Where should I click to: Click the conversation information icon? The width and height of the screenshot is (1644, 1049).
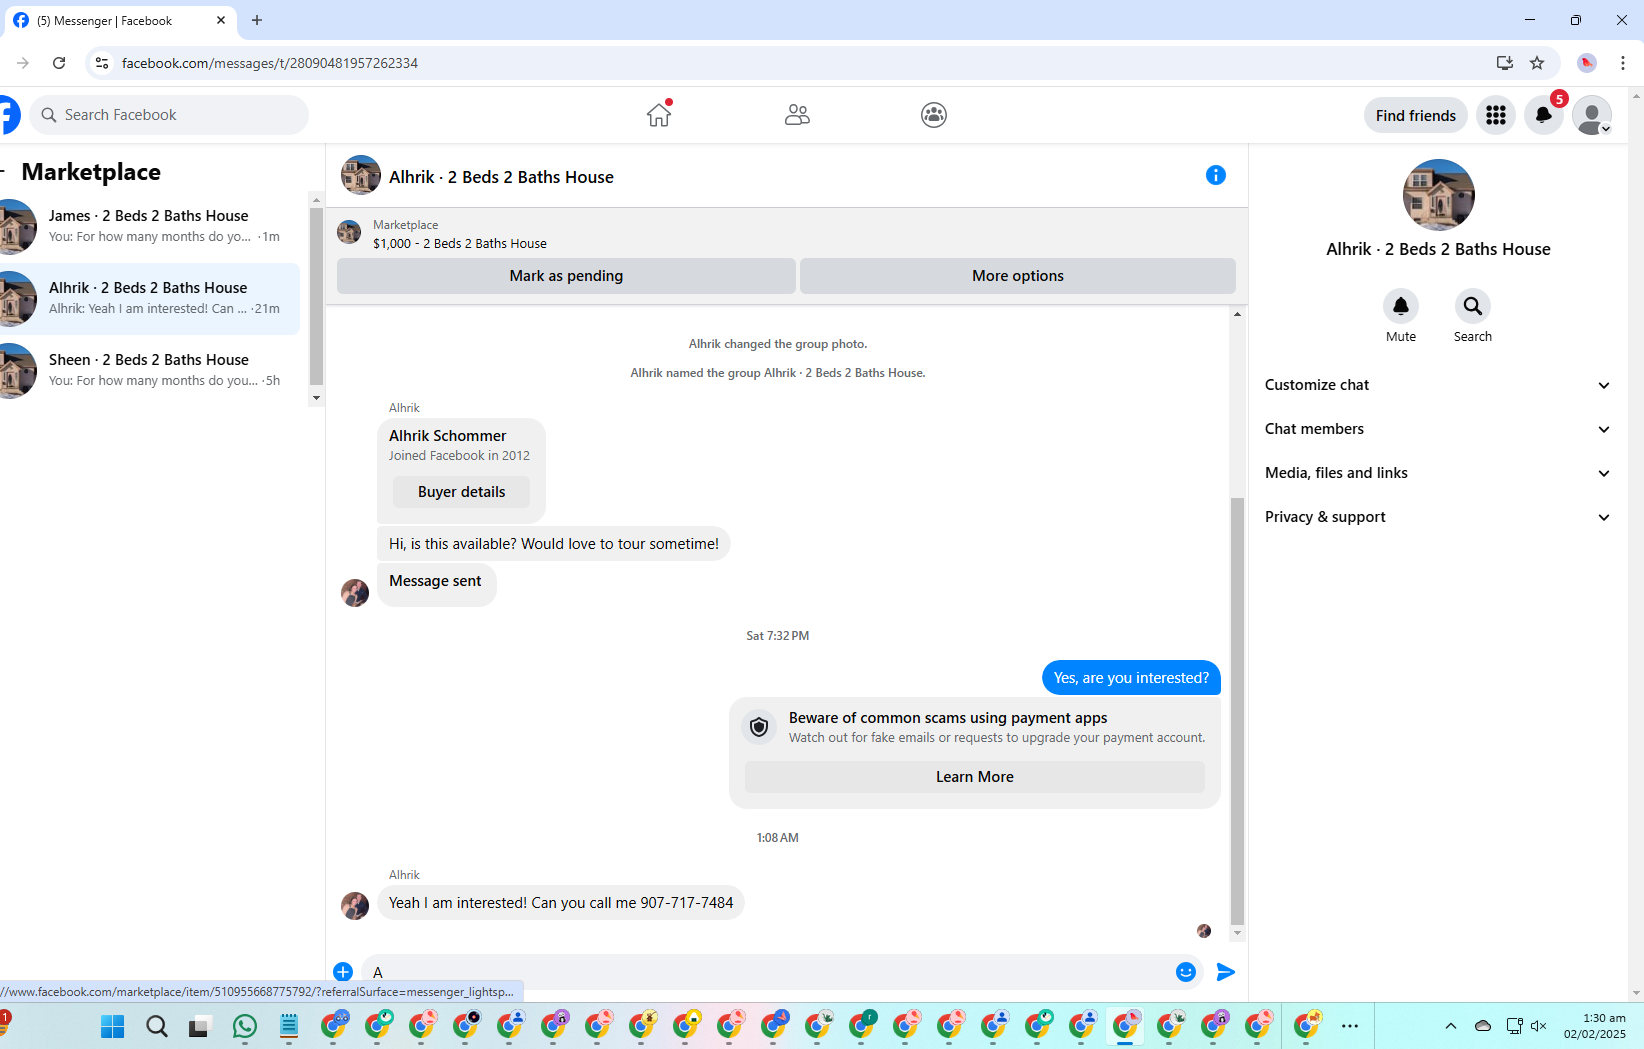1216,175
